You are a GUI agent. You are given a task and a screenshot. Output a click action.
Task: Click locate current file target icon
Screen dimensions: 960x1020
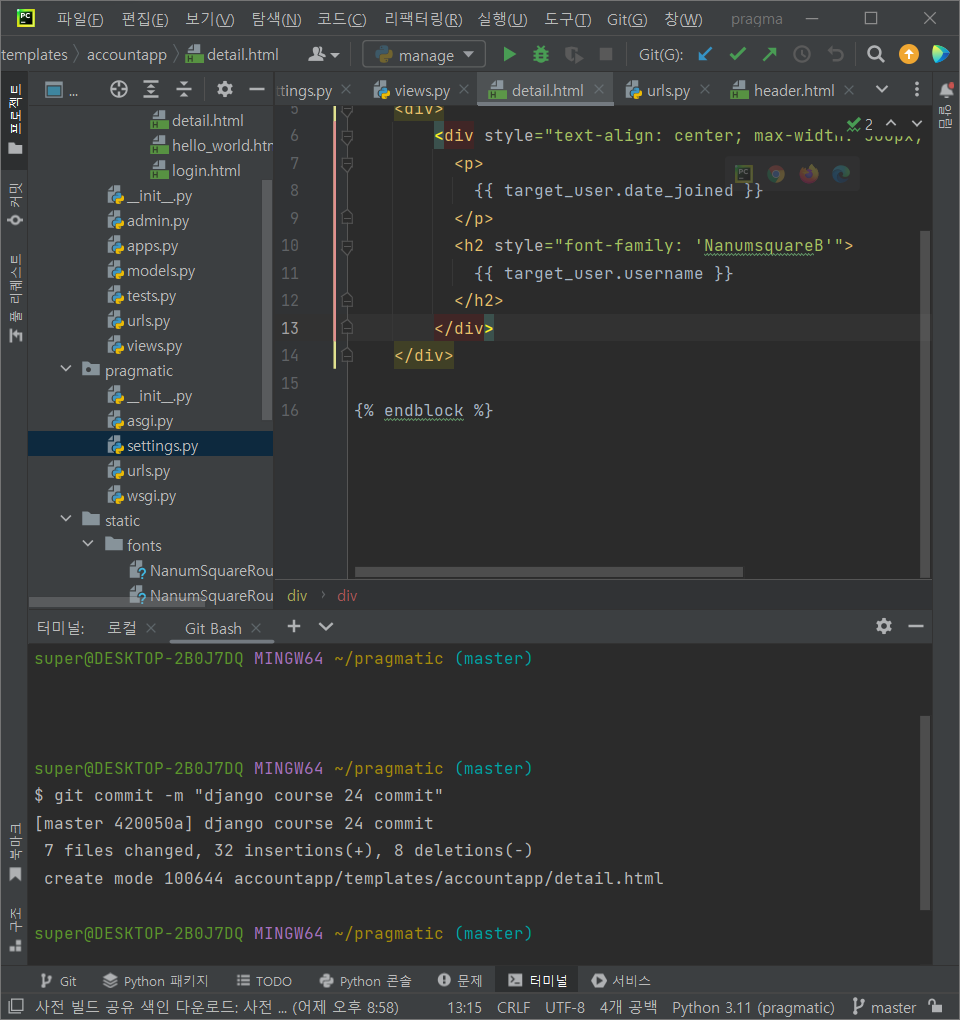click(119, 89)
